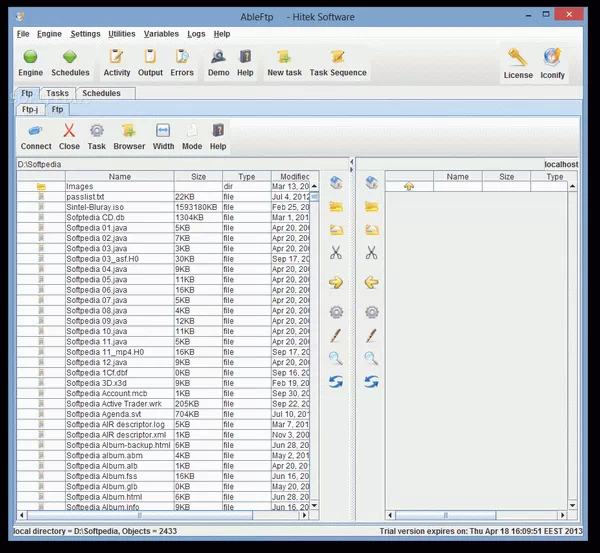Sort local list by Type column header
The image size is (600, 553).
point(246,176)
